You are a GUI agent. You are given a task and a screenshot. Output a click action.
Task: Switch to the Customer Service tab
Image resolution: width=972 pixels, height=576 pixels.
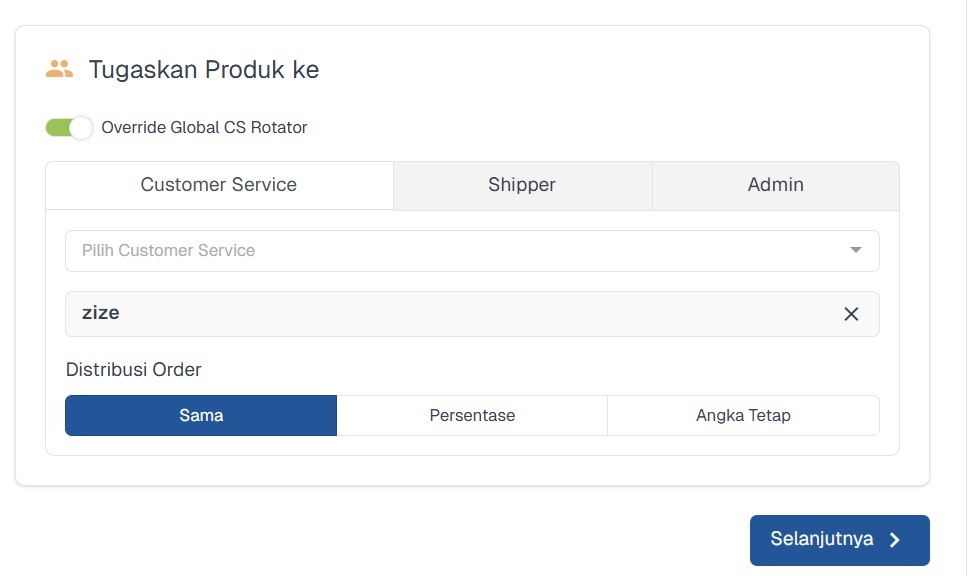(219, 185)
